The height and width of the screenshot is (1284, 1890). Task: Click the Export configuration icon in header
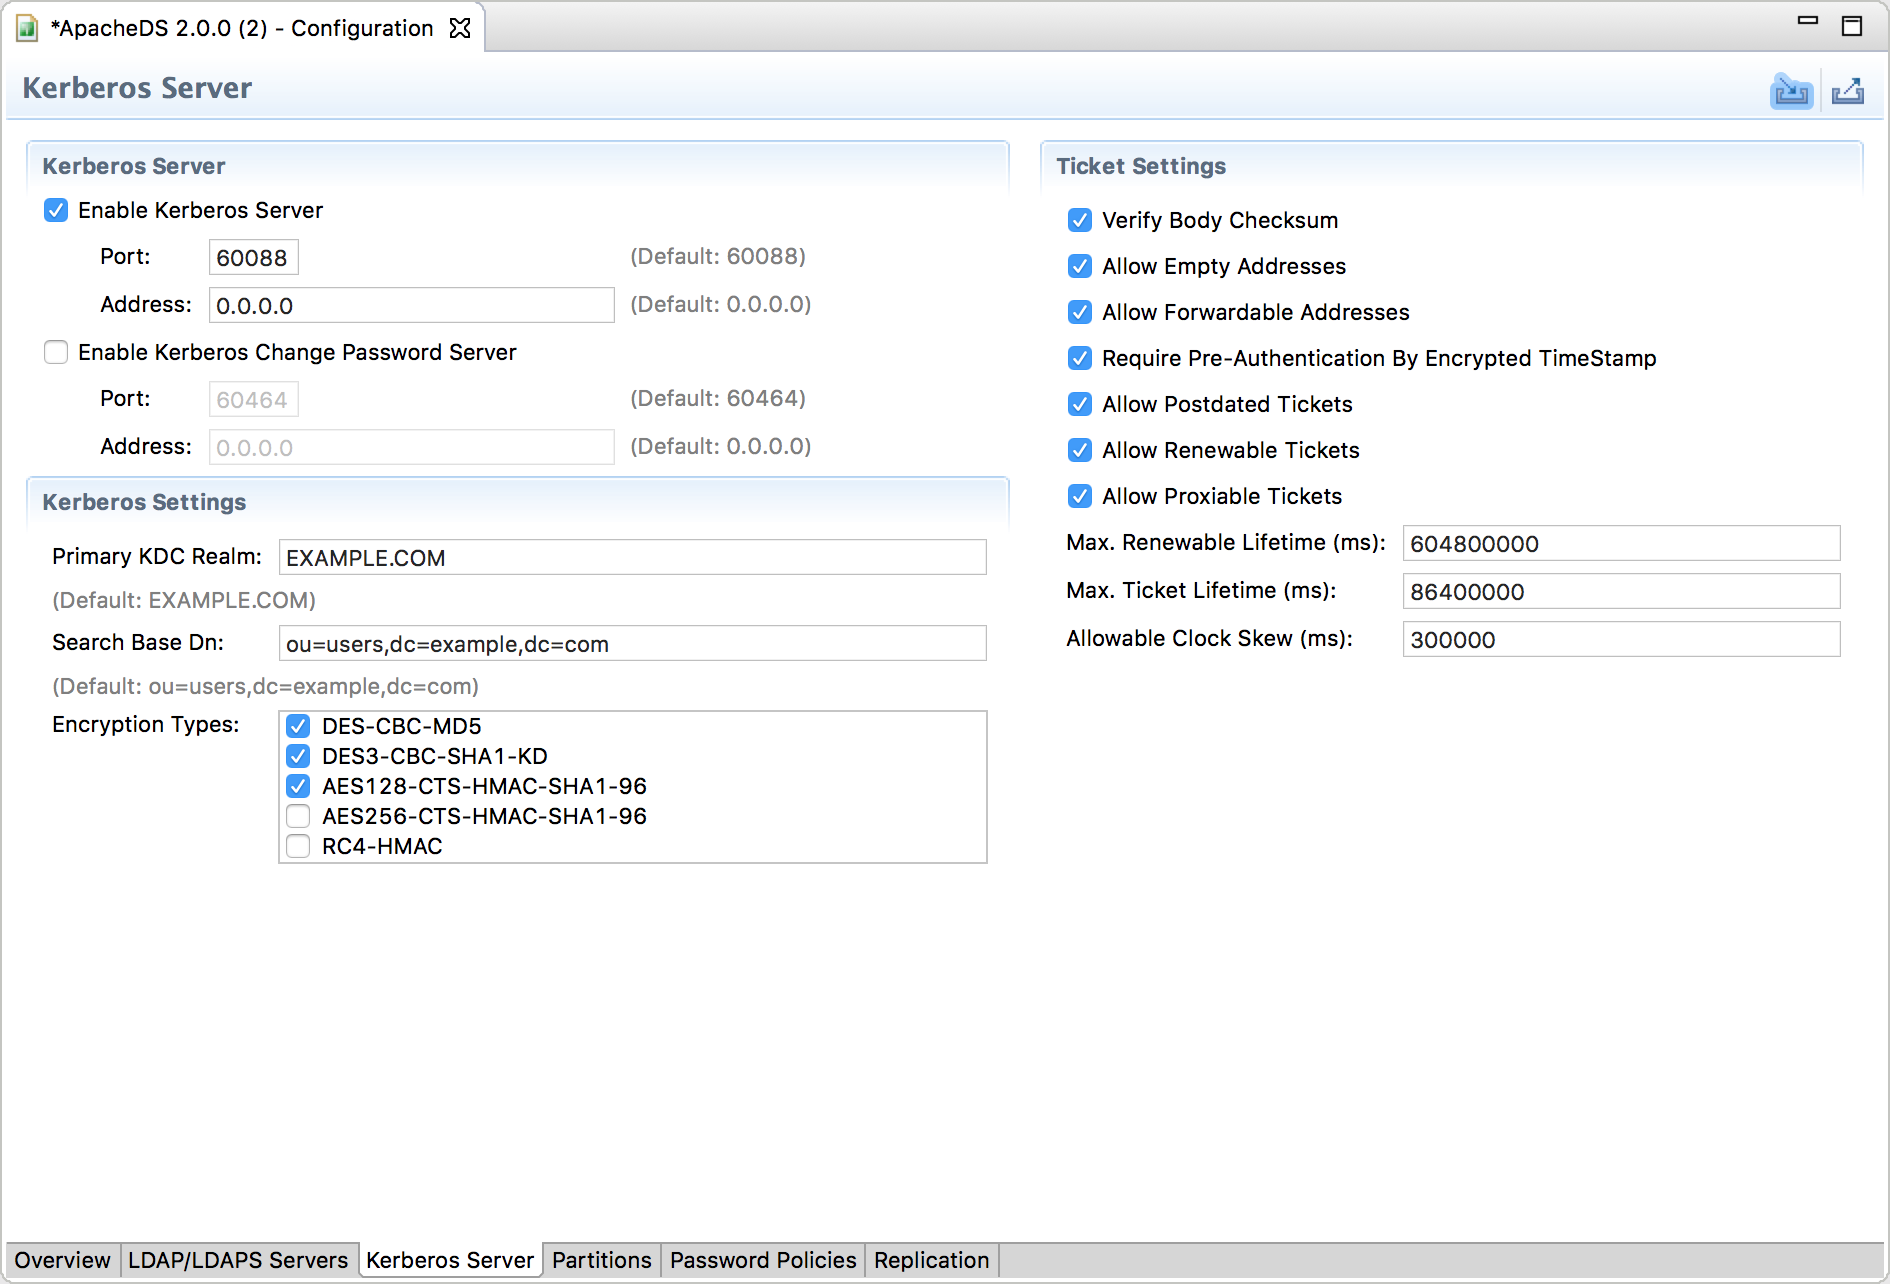tap(1847, 92)
